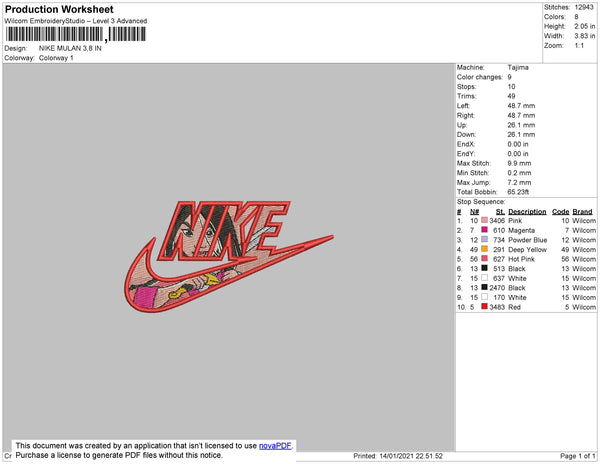Screen dimensions: 600x464
Task: Open the novaPDF hyperlink
Action: [275, 446]
